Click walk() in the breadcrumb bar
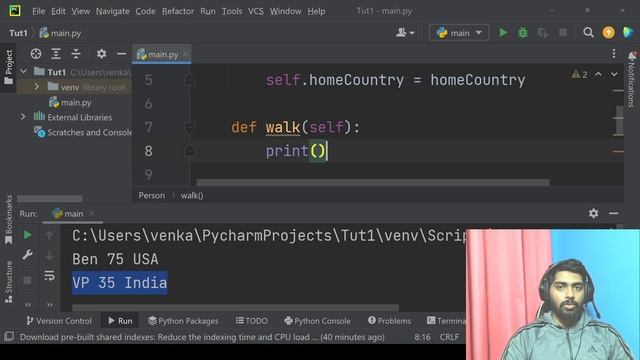This screenshot has height=360, width=640. pyautogui.click(x=192, y=196)
